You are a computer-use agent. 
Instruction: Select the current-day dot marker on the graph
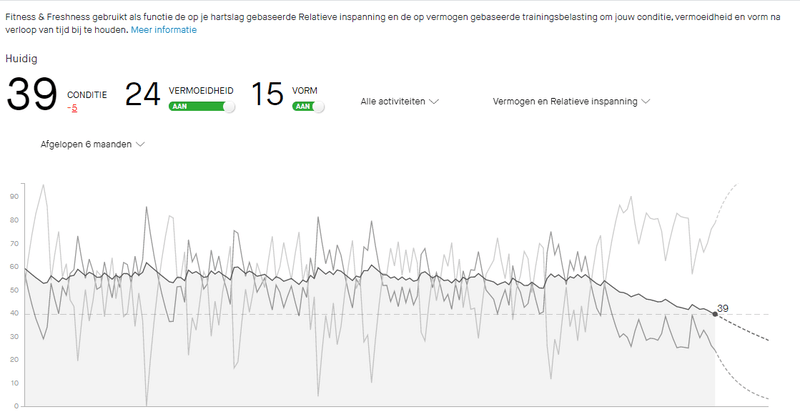[x=714, y=313]
